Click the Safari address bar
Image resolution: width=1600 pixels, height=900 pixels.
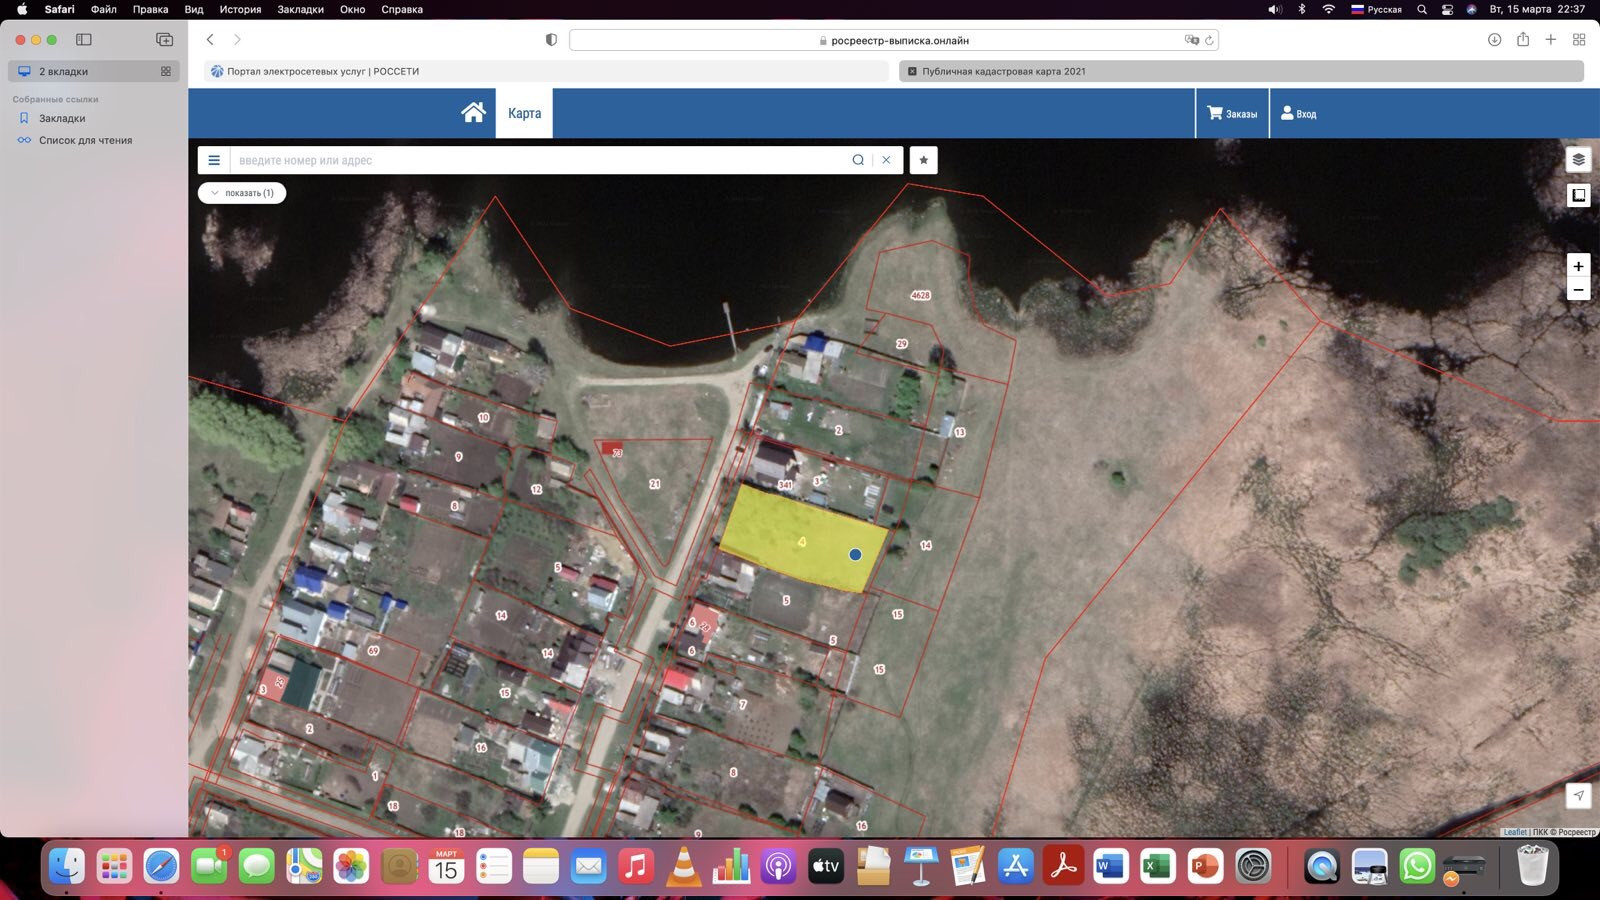point(894,41)
